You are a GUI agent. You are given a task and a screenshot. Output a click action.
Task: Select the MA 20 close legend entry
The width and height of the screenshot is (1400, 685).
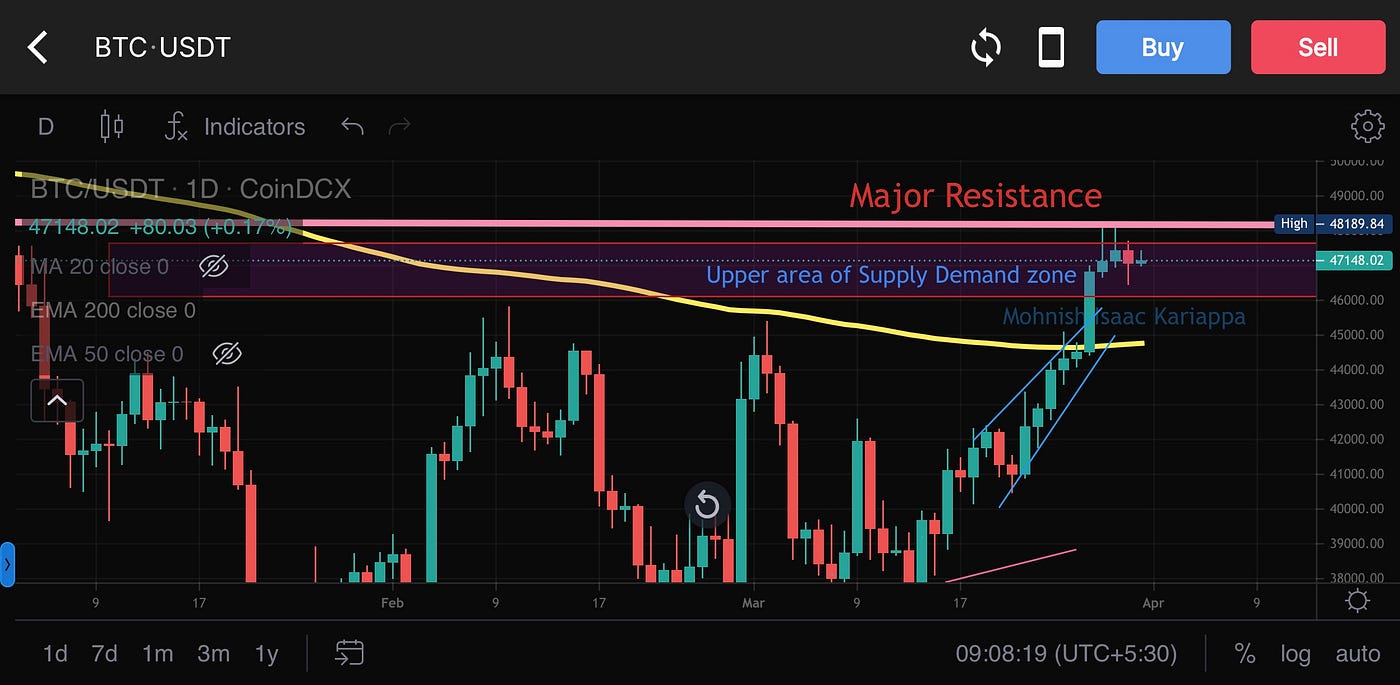[x=99, y=267]
